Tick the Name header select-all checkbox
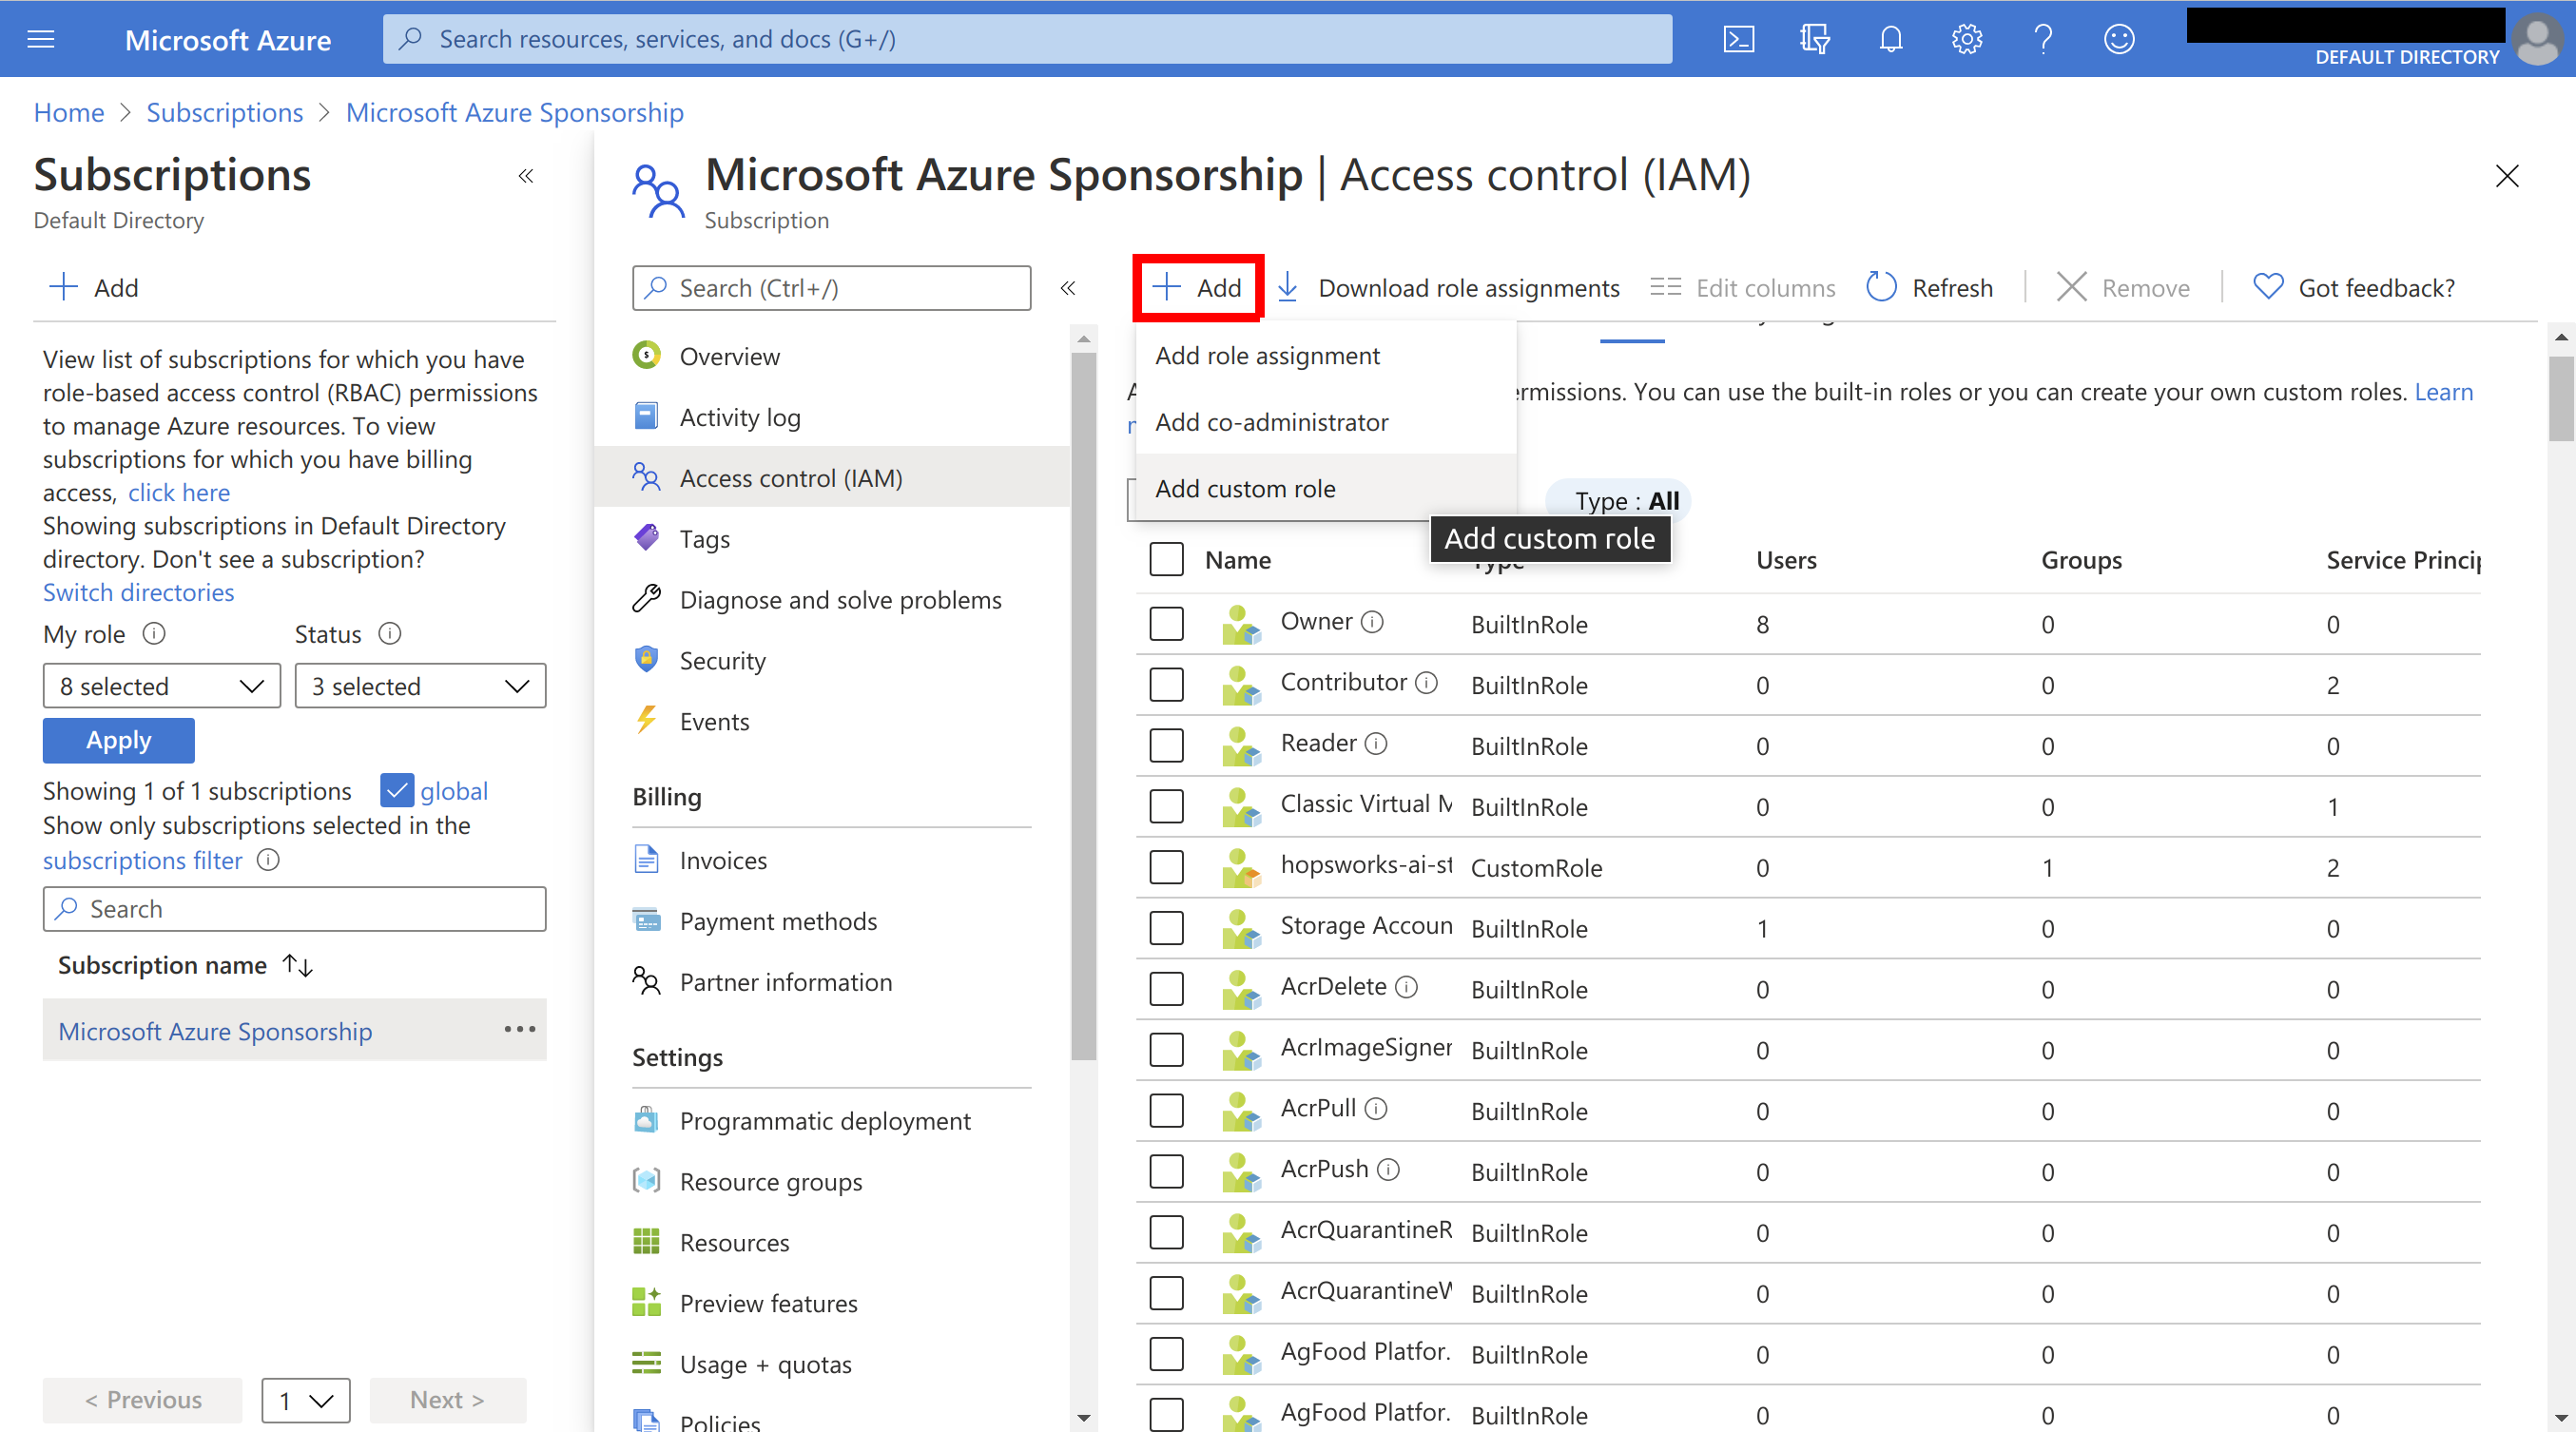The width and height of the screenshot is (2576, 1432). [1166, 560]
